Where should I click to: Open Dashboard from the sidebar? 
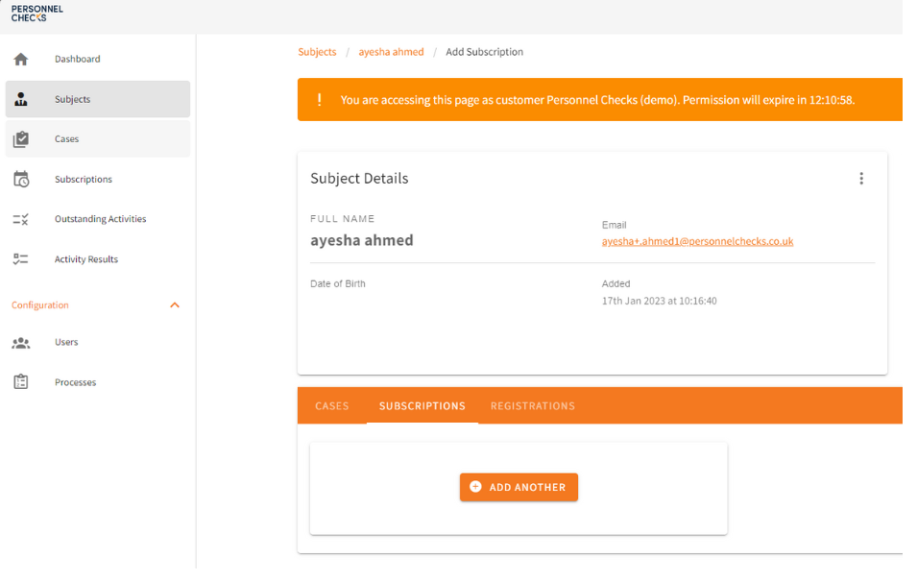(98, 59)
